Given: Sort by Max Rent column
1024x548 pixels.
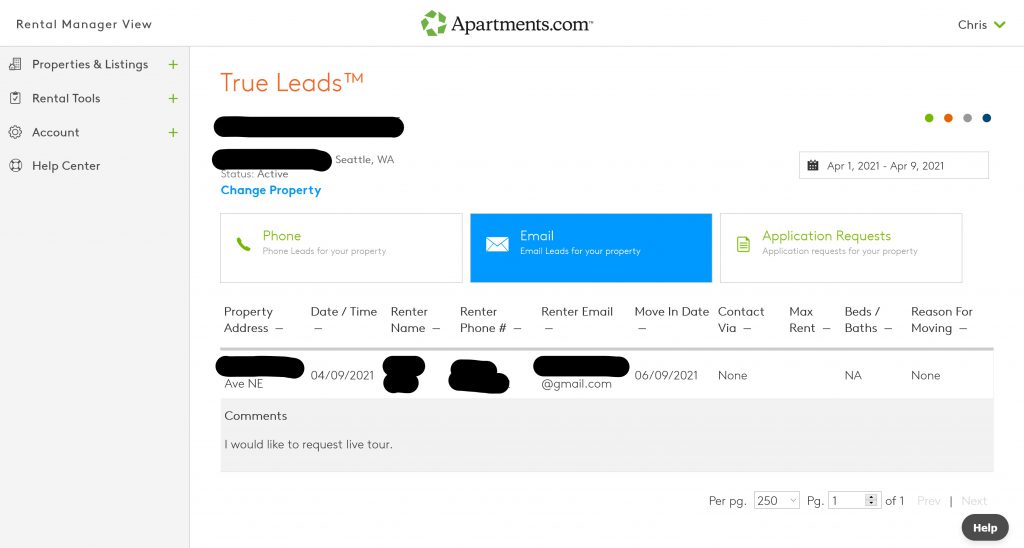Looking at the screenshot, I should [809, 319].
